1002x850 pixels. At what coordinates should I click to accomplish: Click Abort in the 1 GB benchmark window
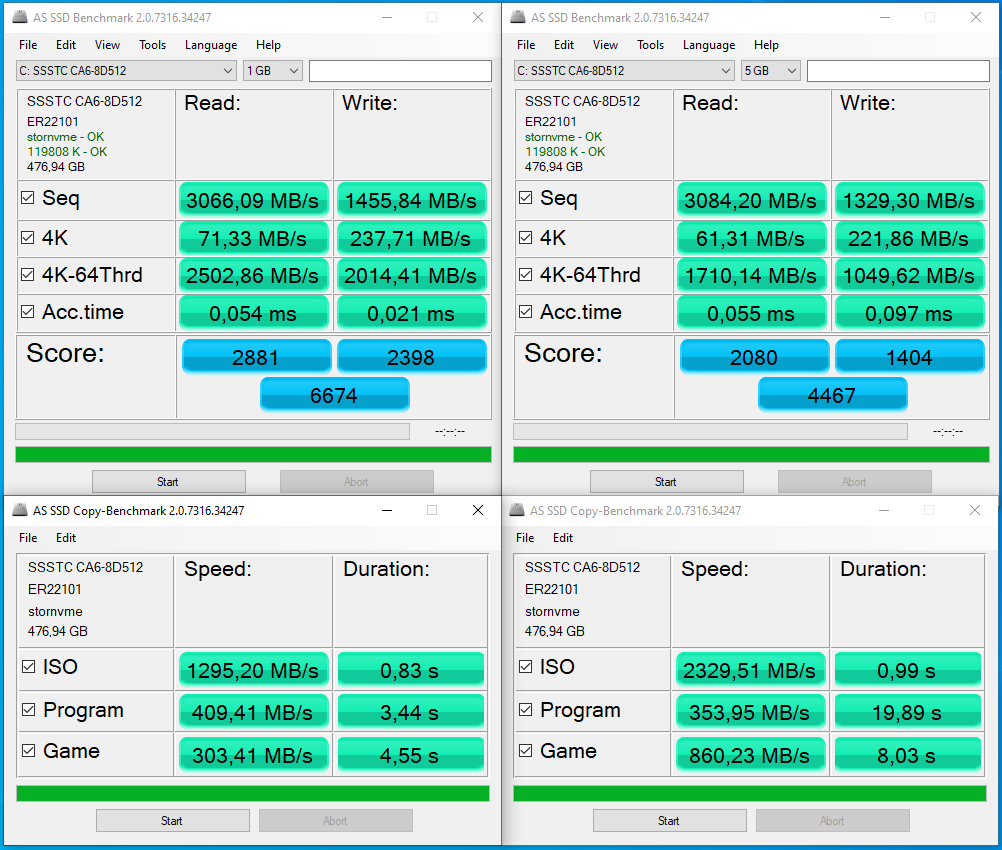pyautogui.click(x=357, y=481)
